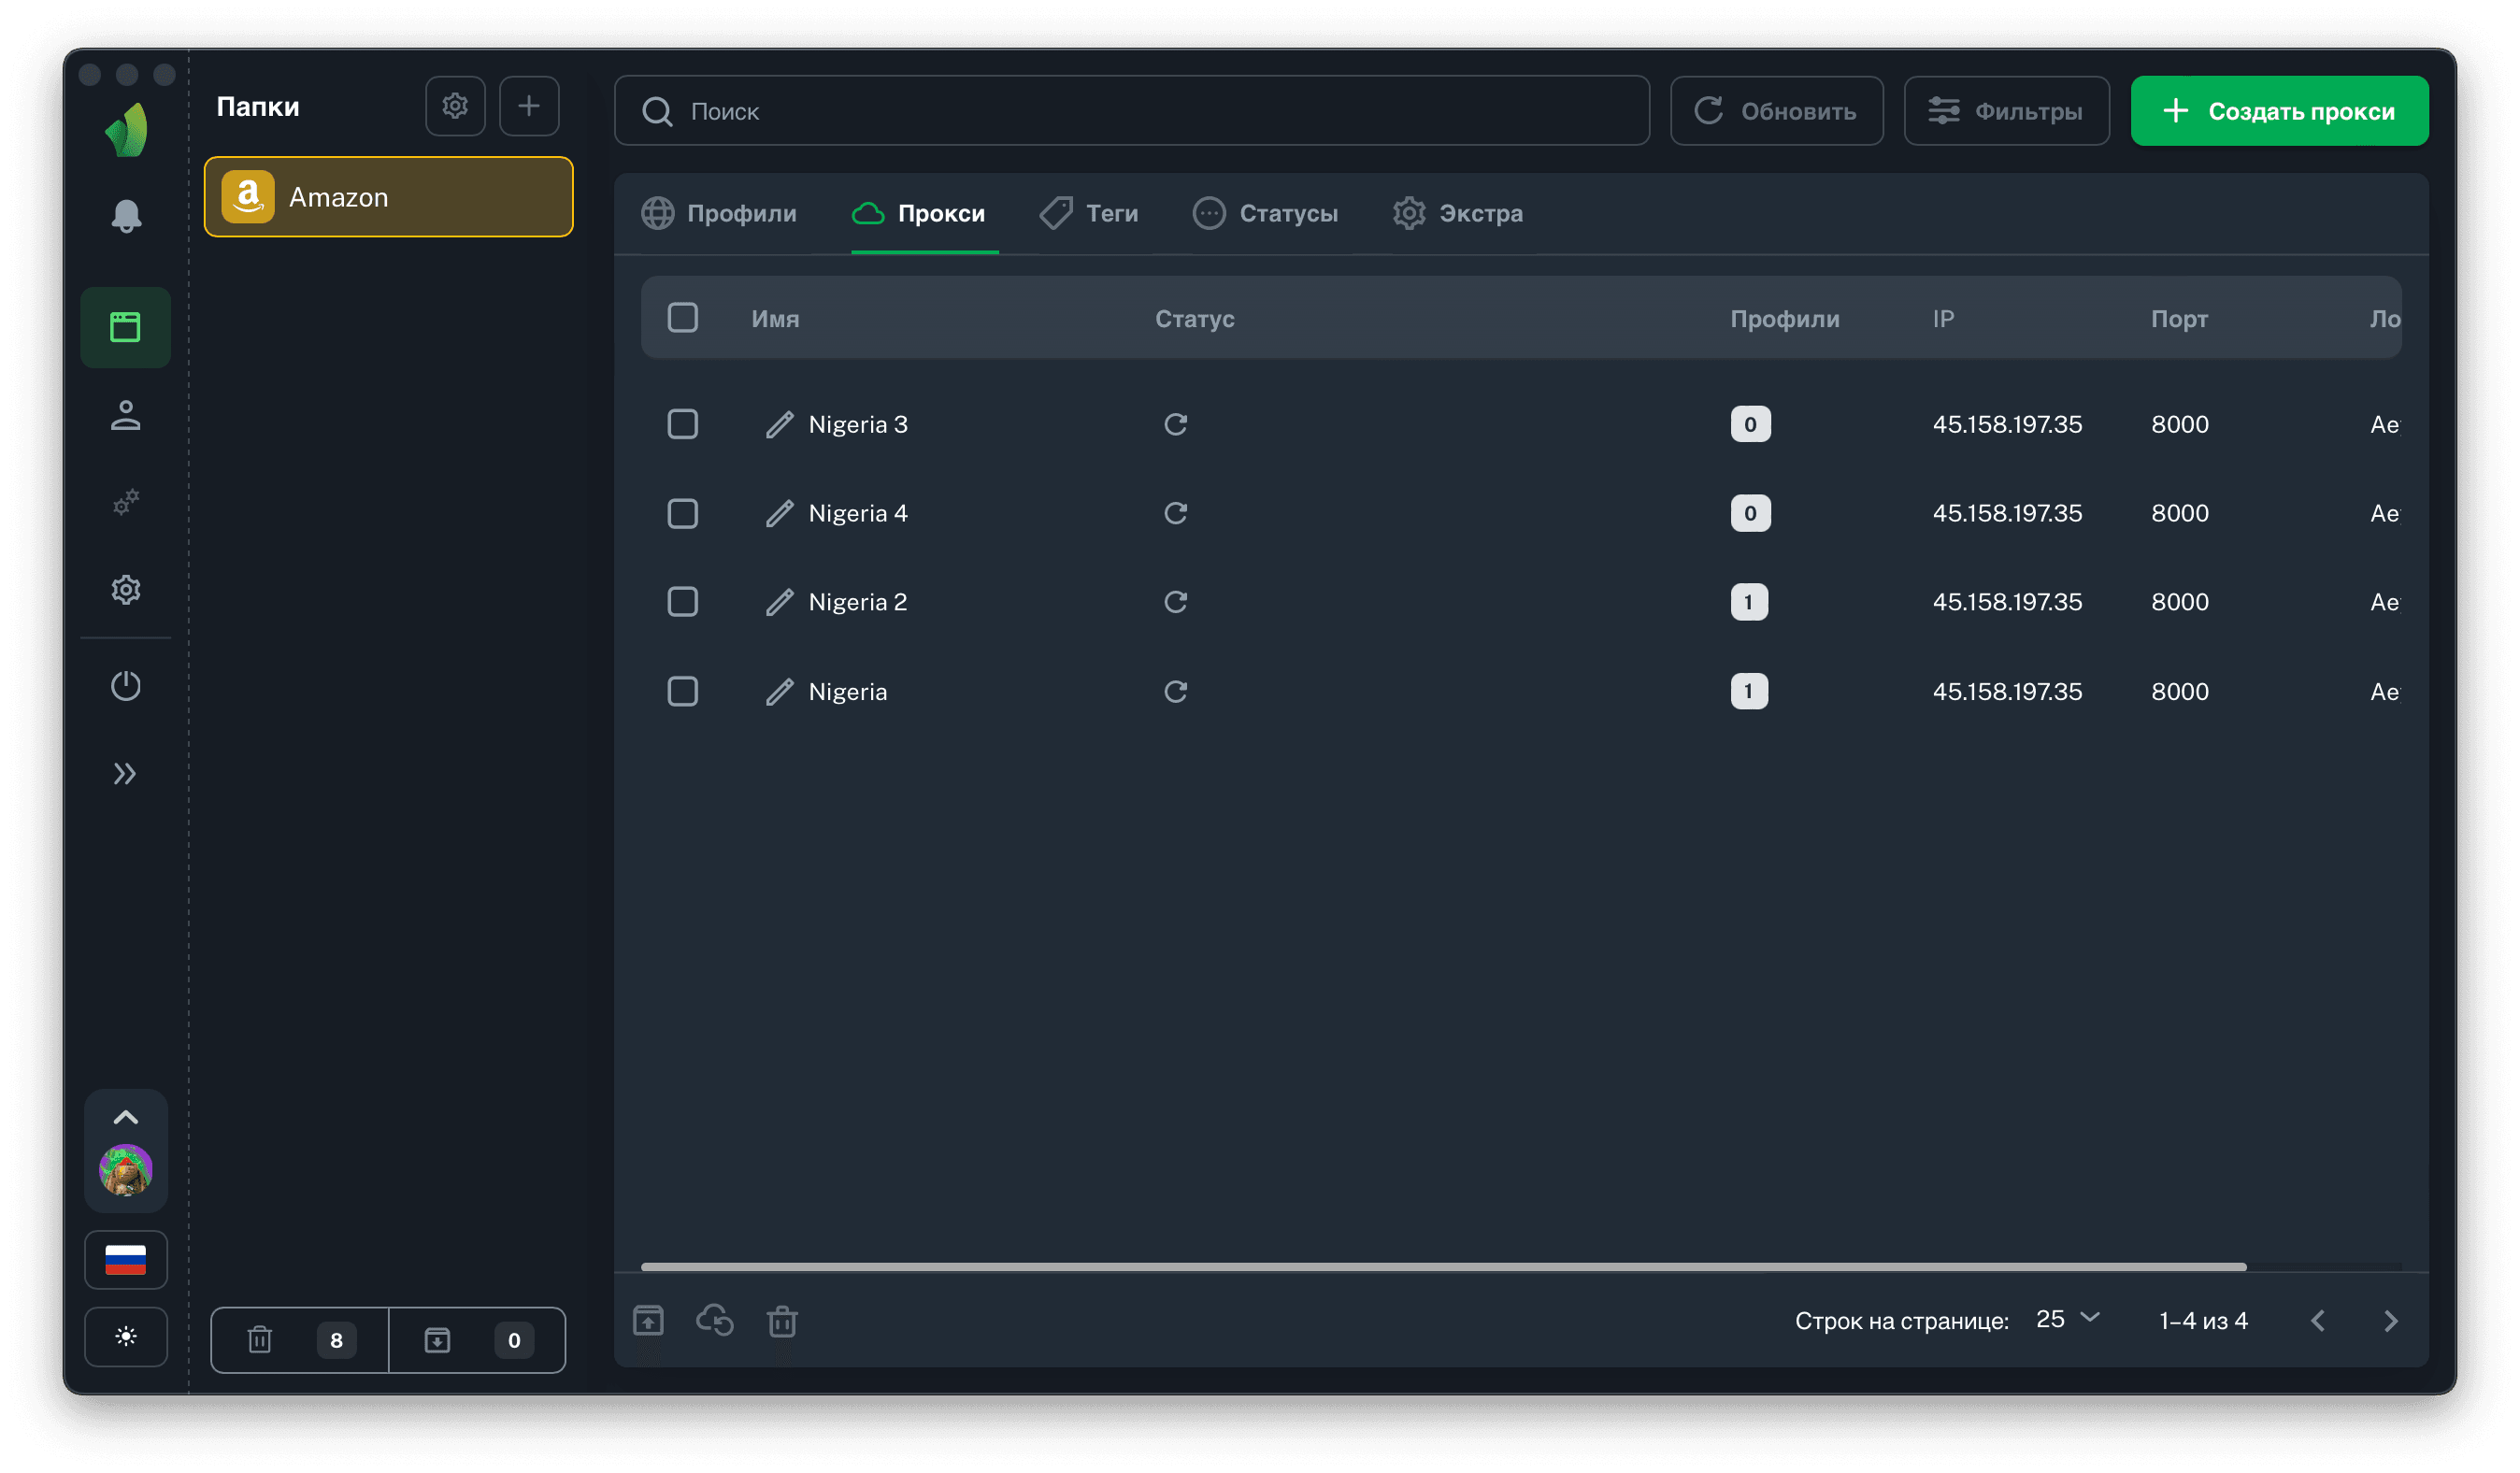Click the folder settings gear icon
The image size is (2520, 1473).
coord(455,106)
